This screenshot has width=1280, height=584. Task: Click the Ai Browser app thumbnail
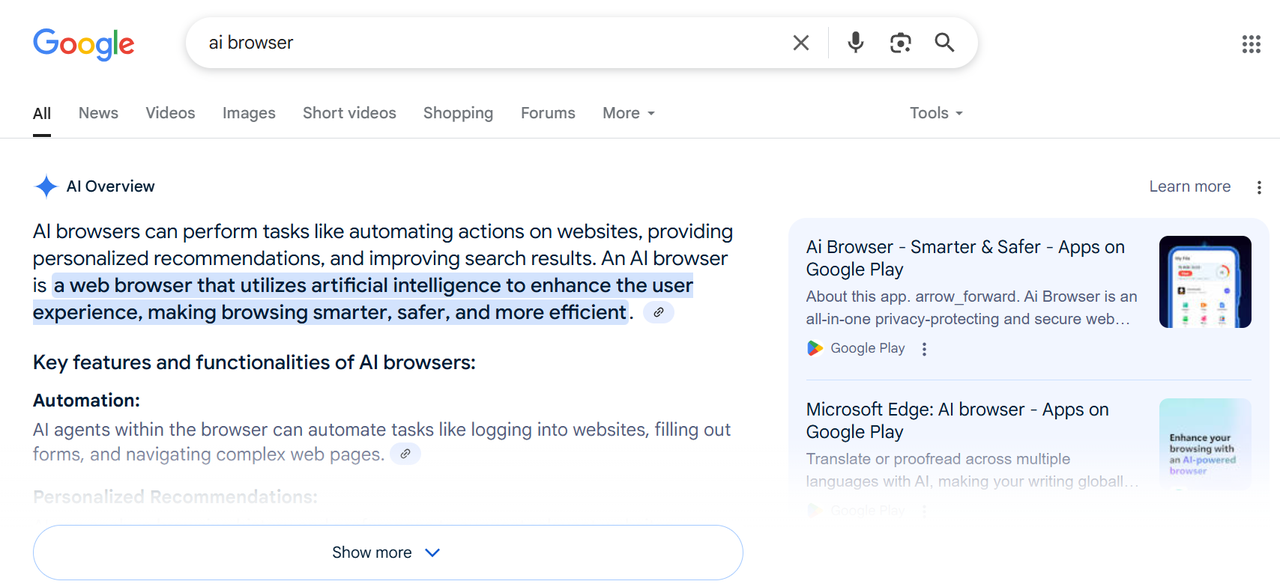1204,282
